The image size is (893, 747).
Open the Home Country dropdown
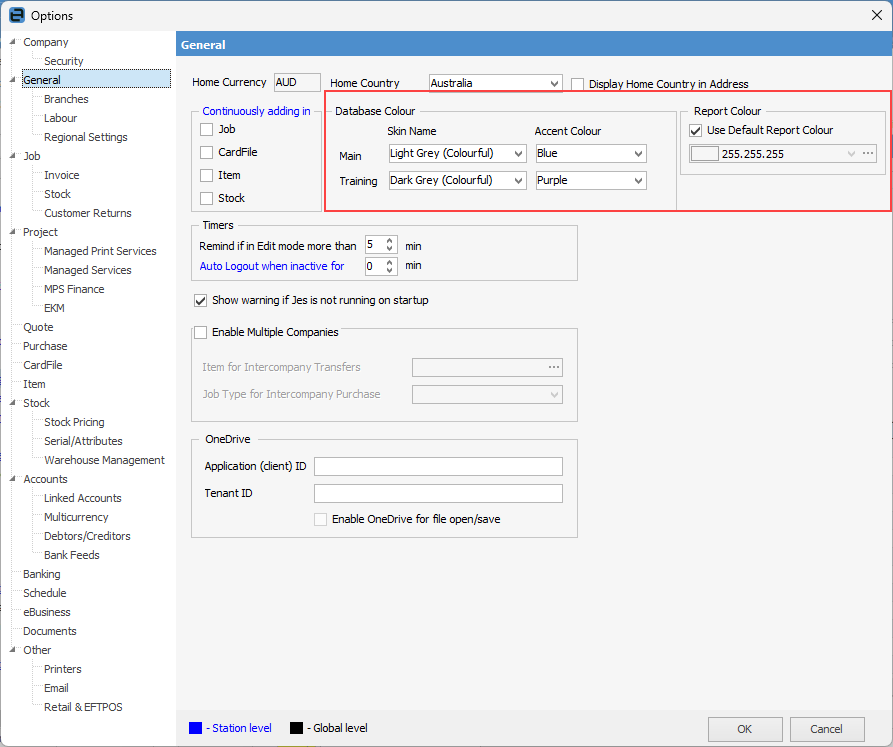pyautogui.click(x=554, y=84)
